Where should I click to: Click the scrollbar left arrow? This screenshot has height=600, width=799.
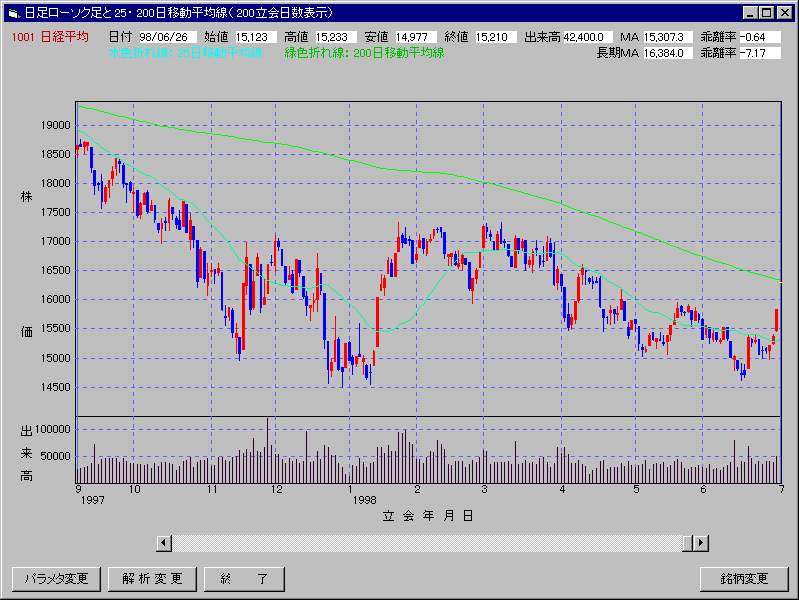pyautogui.click(x=164, y=542)
